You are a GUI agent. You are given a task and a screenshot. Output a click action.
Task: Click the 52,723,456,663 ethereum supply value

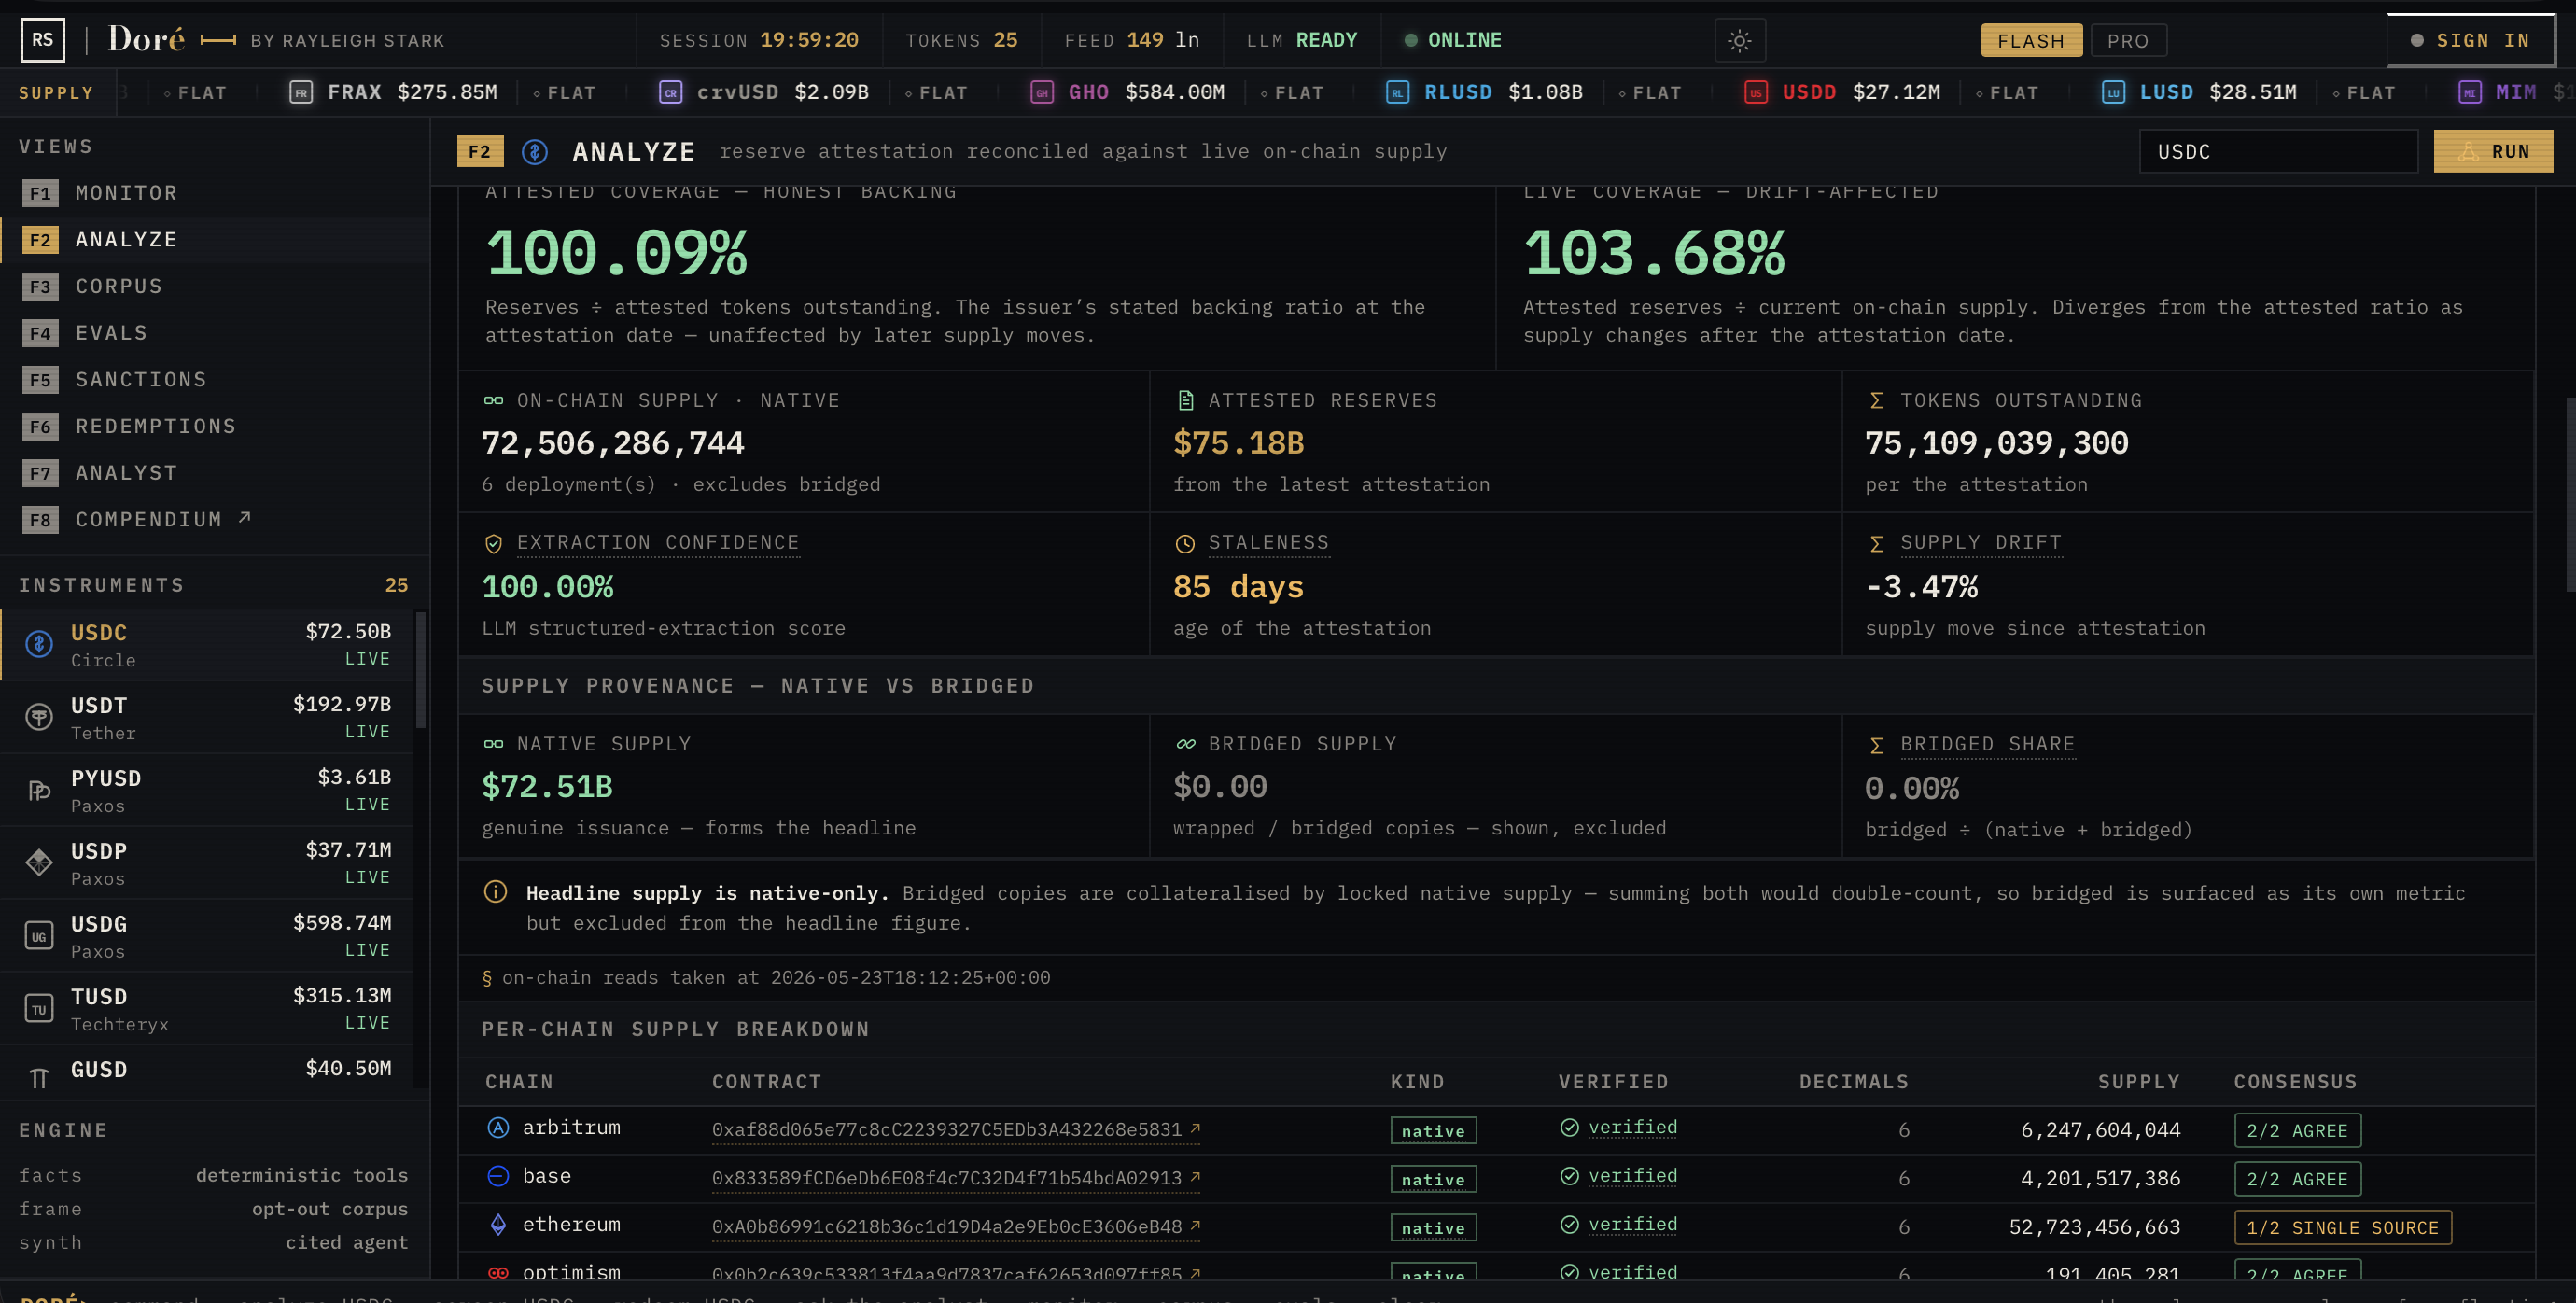click(2094, 1227)
